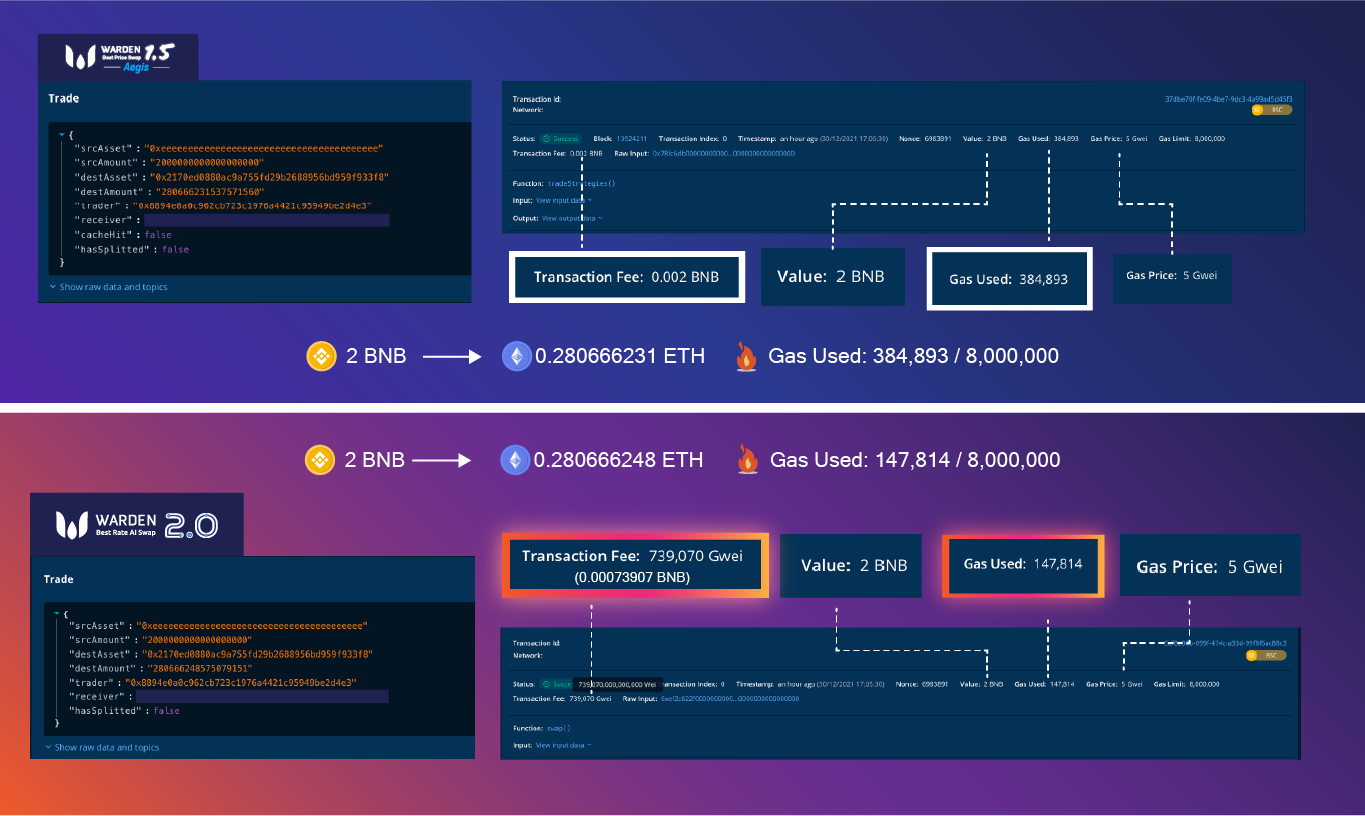1365x816 pixels.
Task: Click the 739,070,000,000,000 Wei tooltip
Action: (x=616, y=684)
